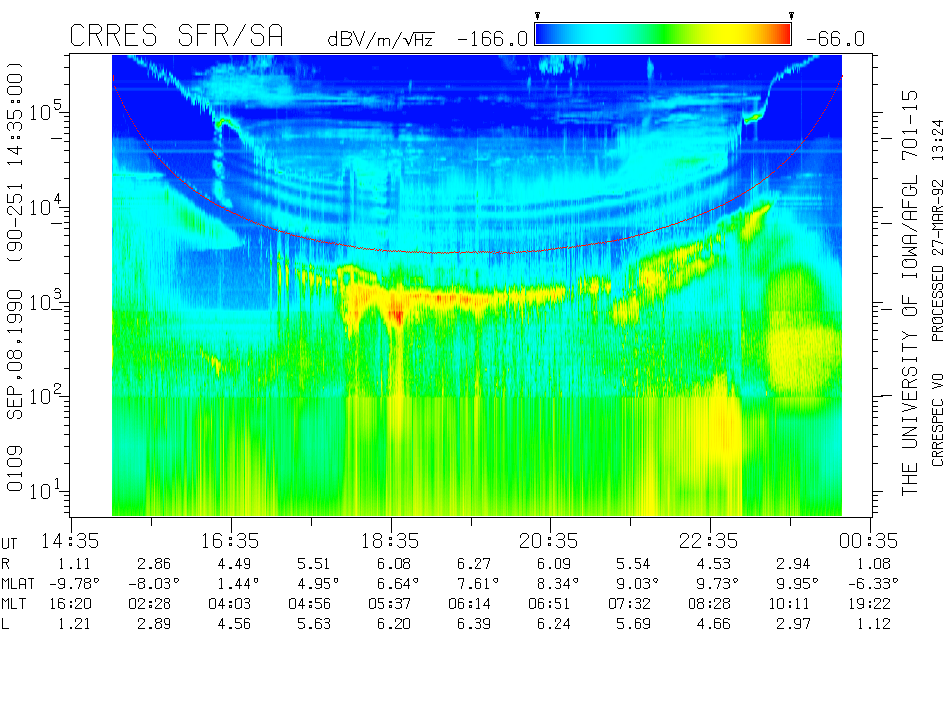Click the intense red emission spot in the spectrogram
Viewport: 945px width, 720px height.
[x=397, y=315]
